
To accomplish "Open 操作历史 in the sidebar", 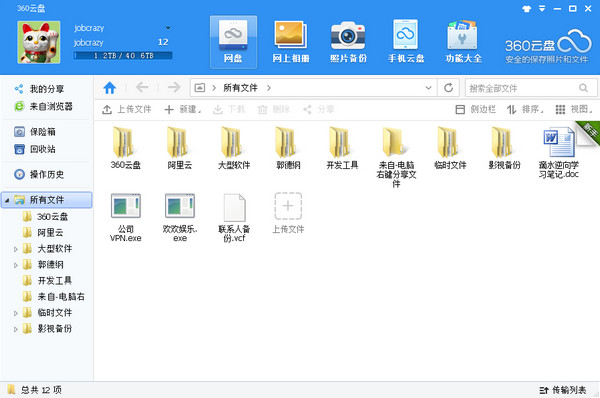I will pos(39,175).
